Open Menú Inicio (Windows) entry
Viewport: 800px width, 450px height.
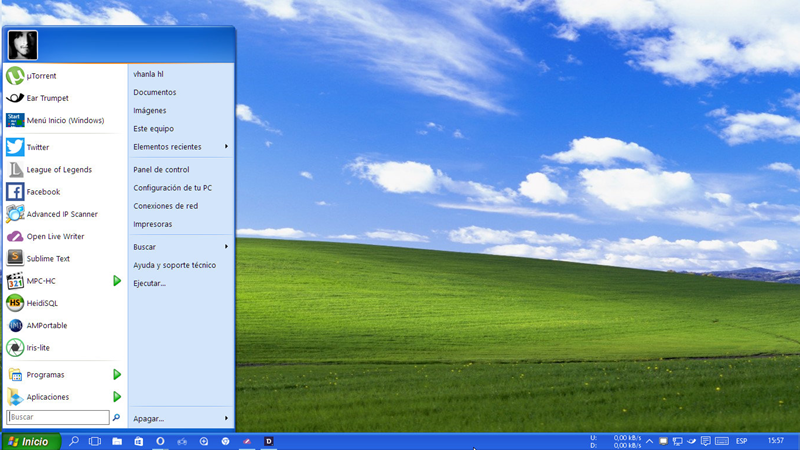click(x=65, y=120)
